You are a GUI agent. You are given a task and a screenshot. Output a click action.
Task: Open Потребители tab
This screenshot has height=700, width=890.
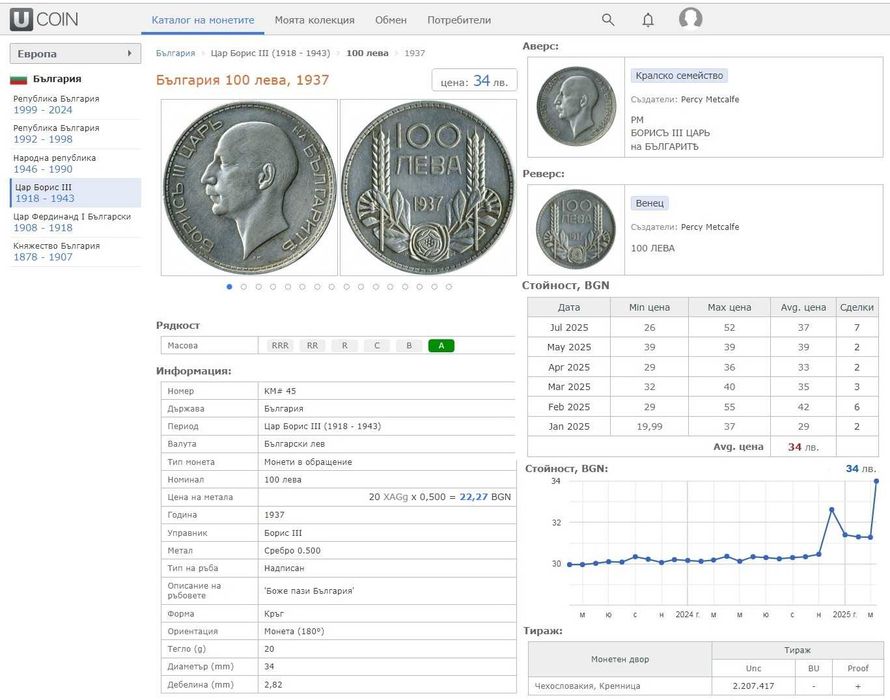(x=459, y=20)
